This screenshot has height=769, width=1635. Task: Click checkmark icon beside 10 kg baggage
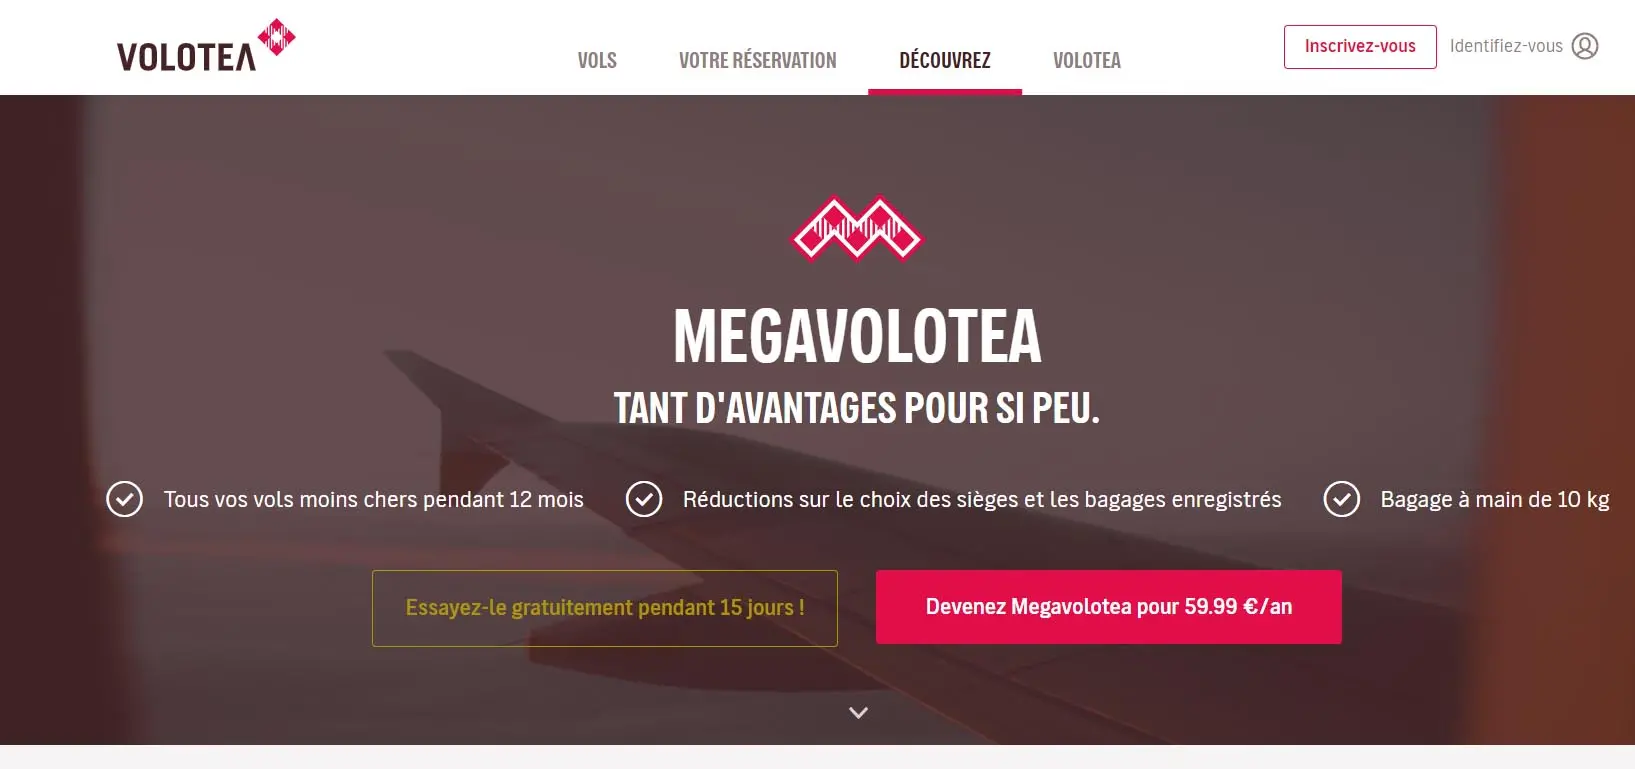click(x=1341, y=499)
